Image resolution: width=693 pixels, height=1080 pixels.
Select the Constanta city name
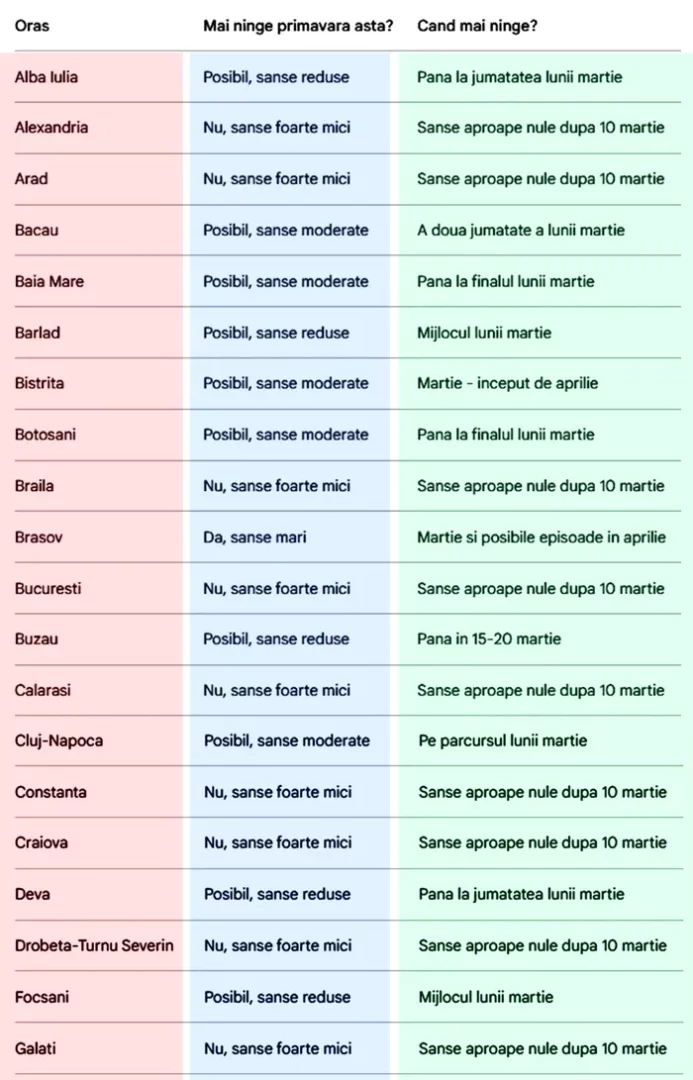coord(51,792)
